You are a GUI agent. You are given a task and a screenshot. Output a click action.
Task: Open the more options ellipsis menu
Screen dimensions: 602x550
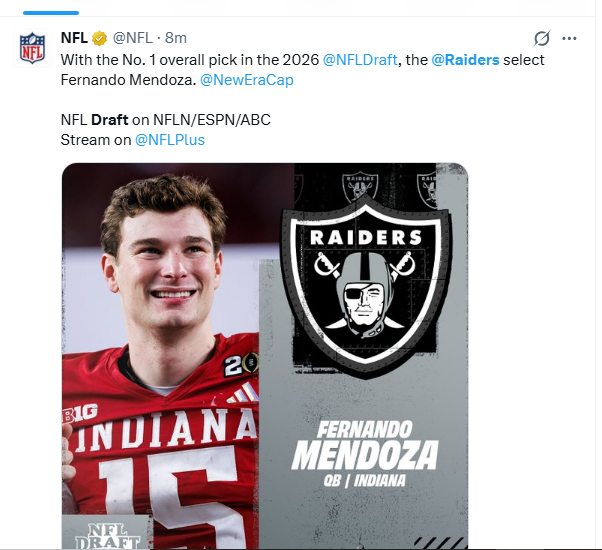pyautogui.click(x=571, y=39)
